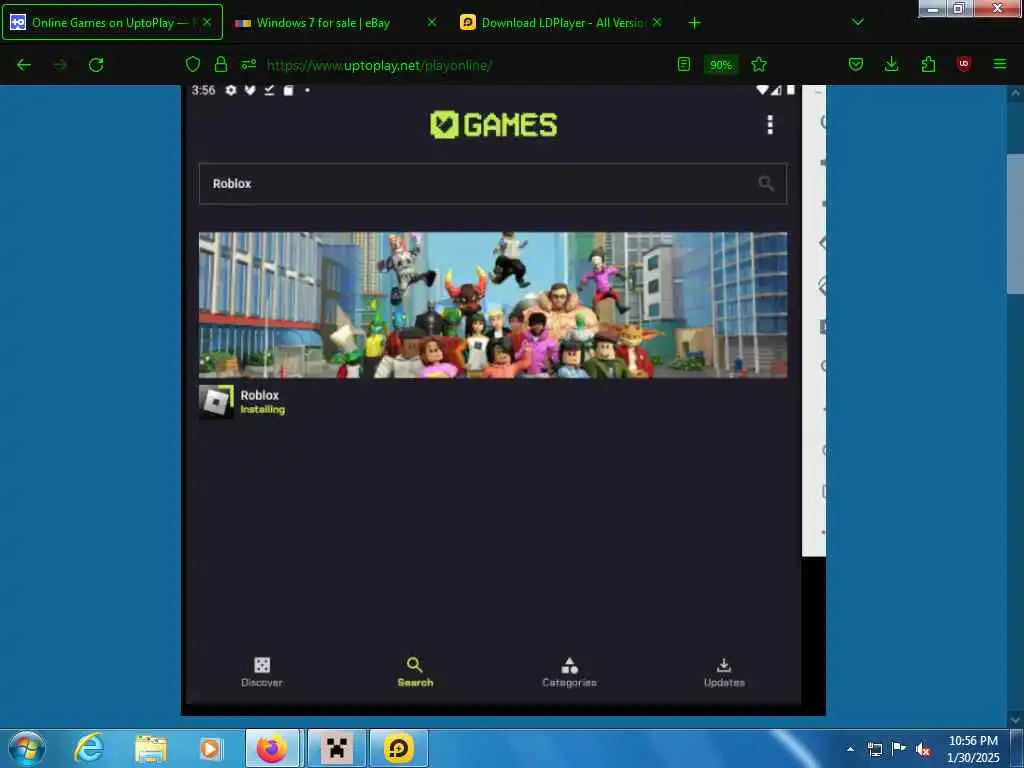The width and height of the screenshot is (1024, 768).
Task: Show hidden system tray icons
Action: pos(850,749)
